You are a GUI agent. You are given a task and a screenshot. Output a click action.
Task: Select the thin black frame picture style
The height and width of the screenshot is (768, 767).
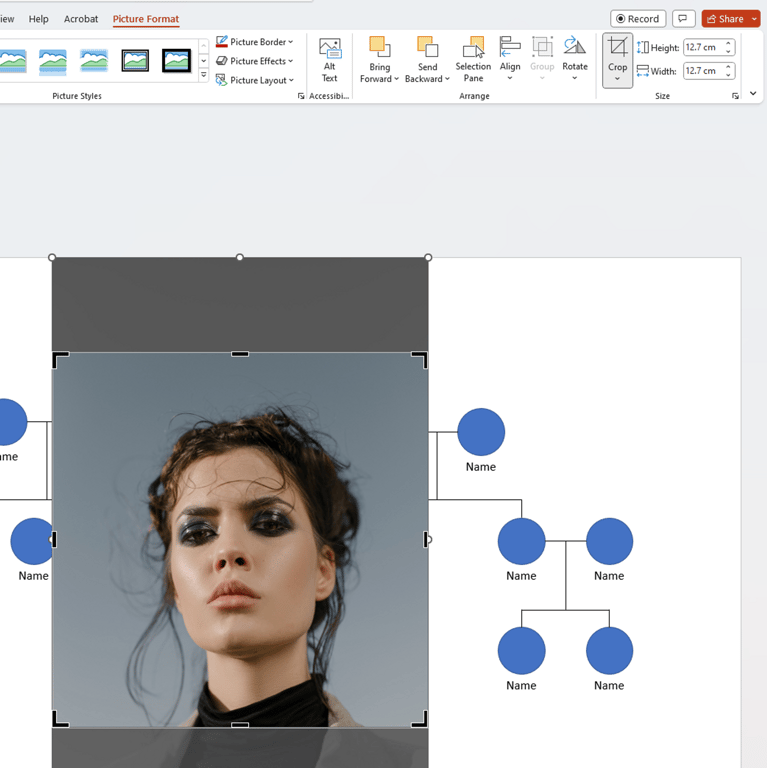tap(135, 61)
